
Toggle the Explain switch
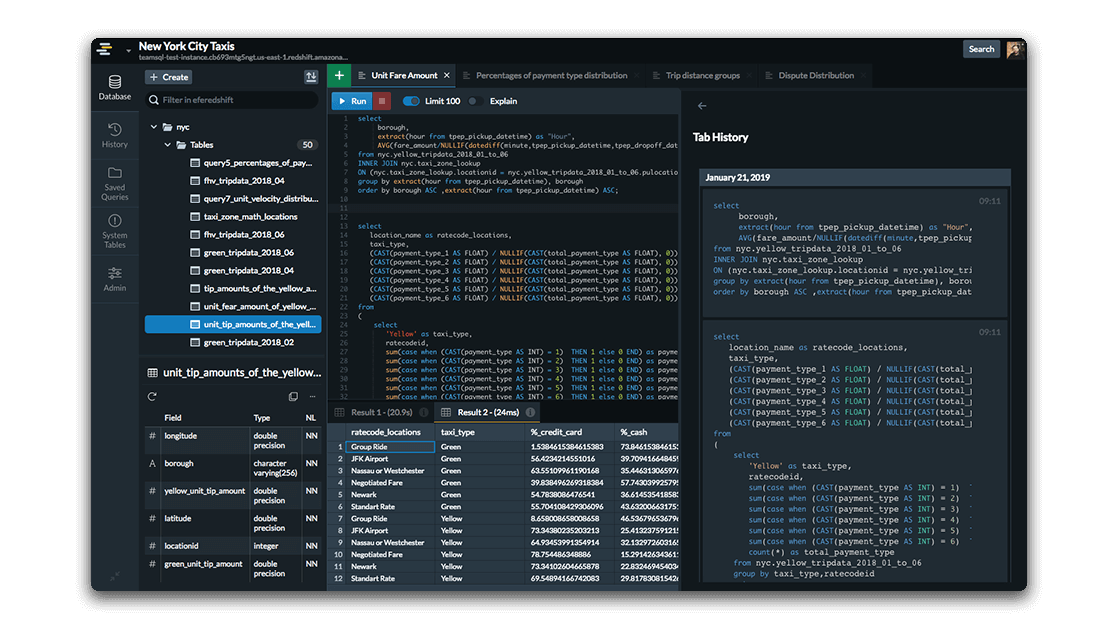475,101
